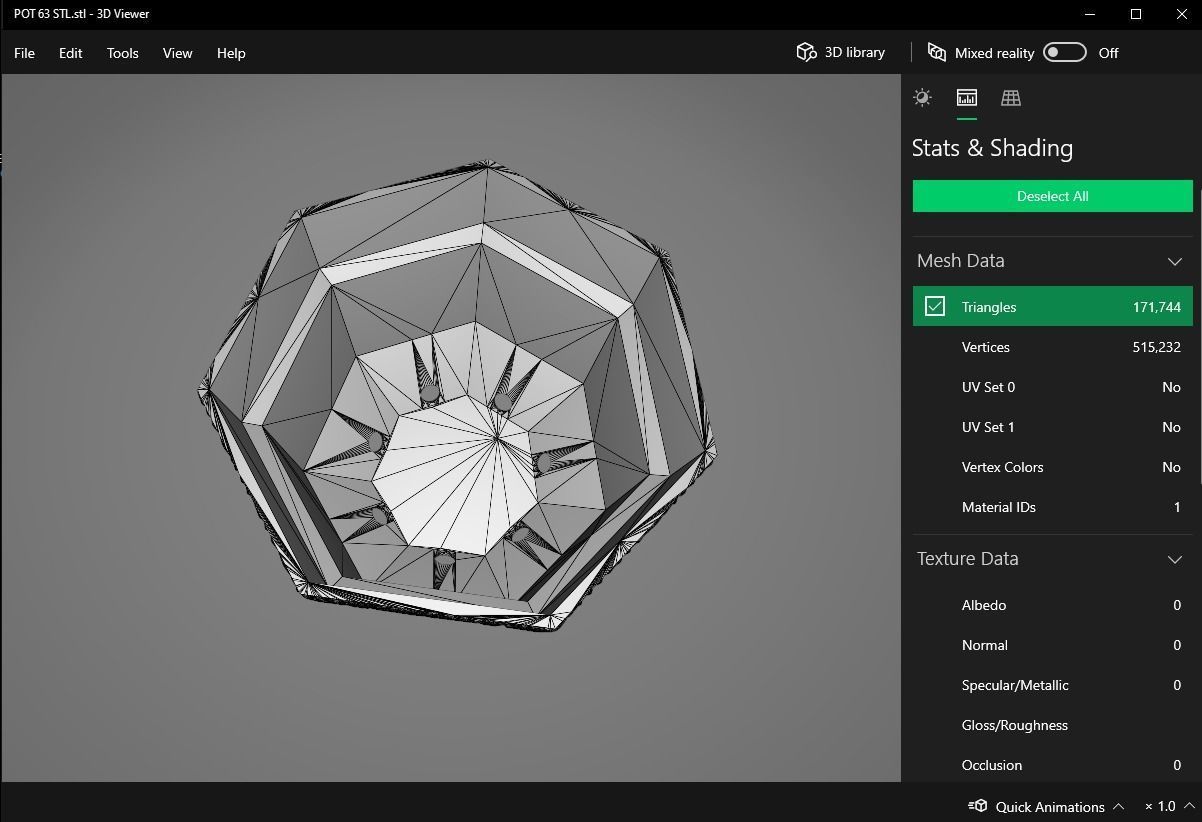Expand the Quick Animations chevron
Screen dimensions: 1202x822
[x=1118, y=806]
